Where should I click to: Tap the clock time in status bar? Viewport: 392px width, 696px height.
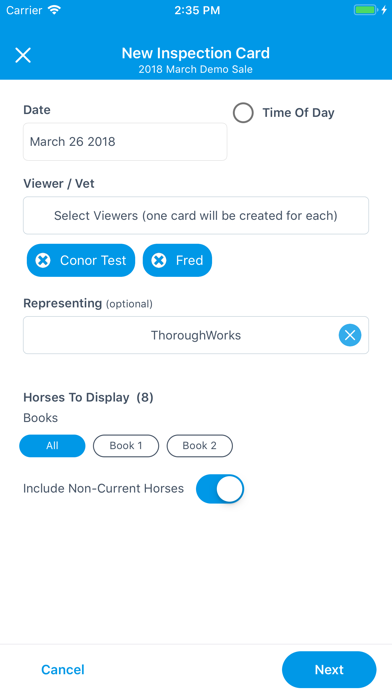[197, 10]
